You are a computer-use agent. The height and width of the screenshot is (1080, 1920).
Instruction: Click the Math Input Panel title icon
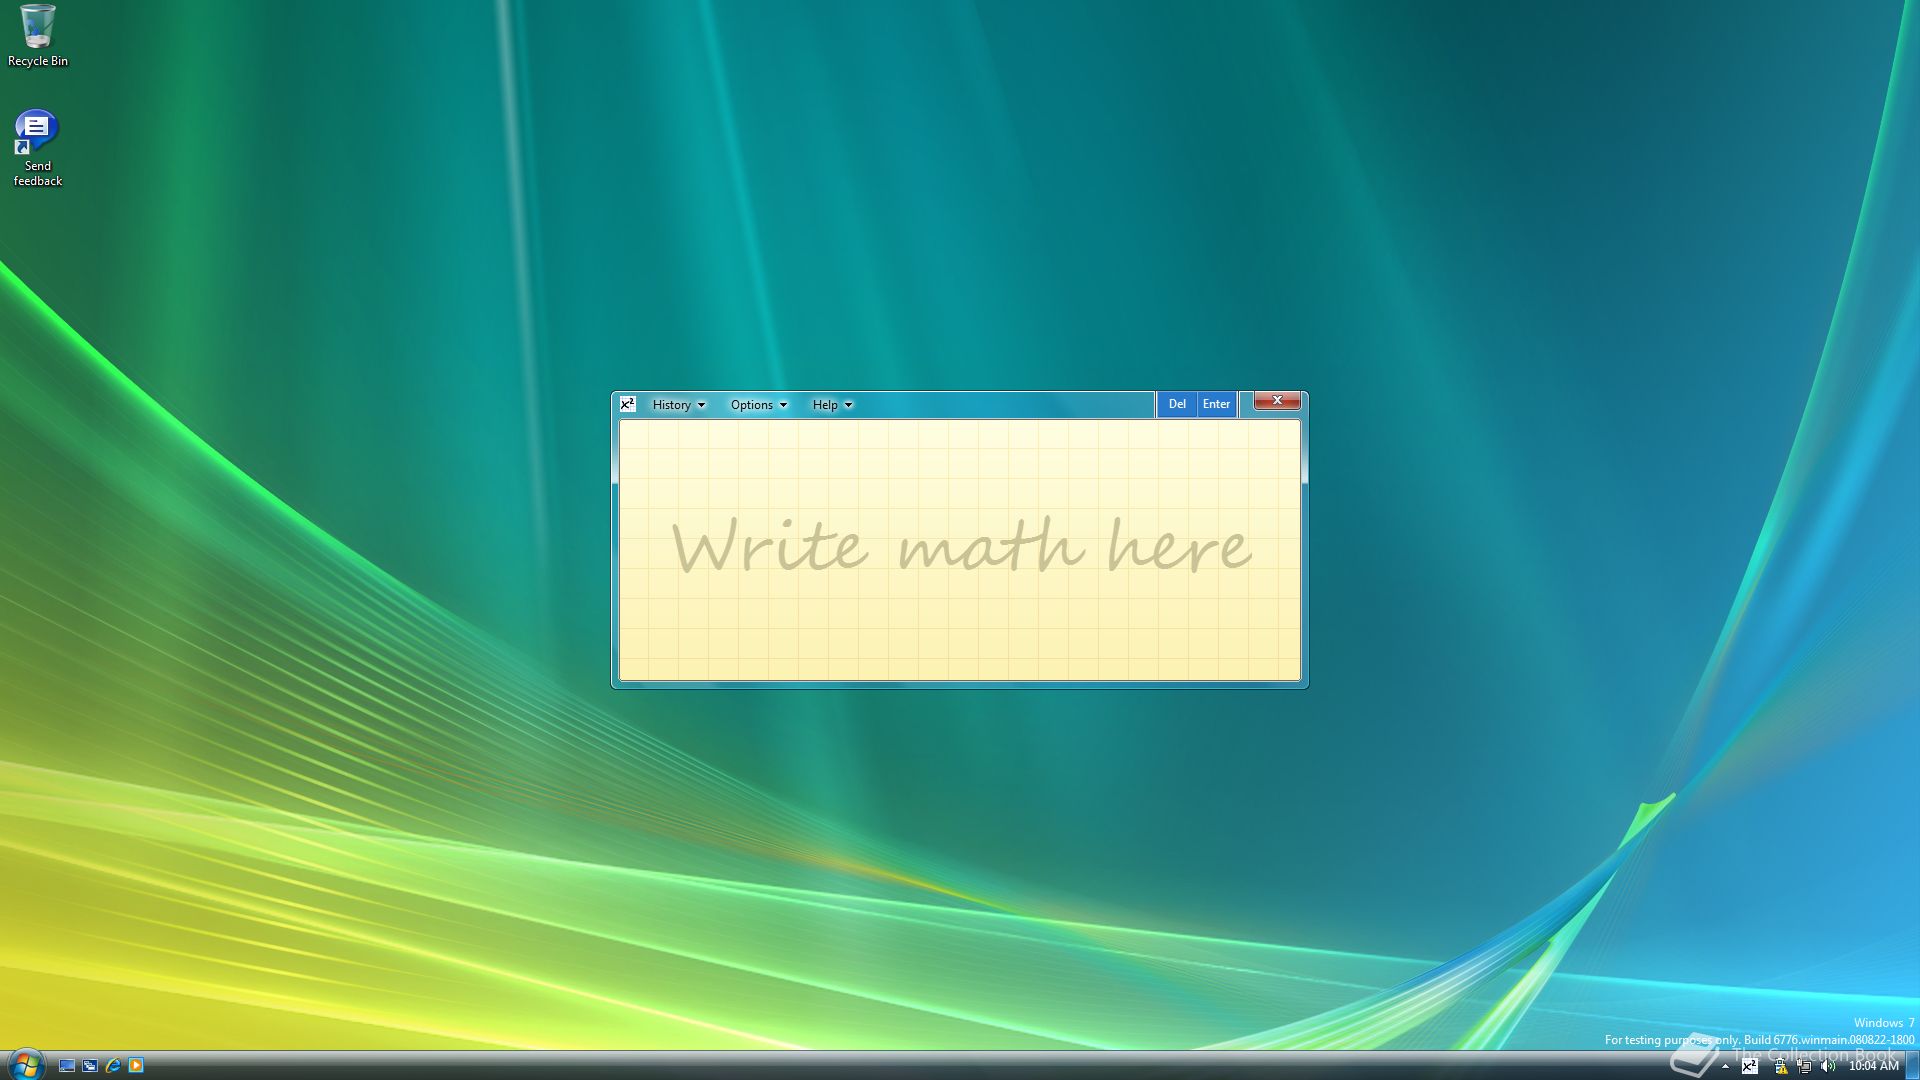click(x=627, y=404)
